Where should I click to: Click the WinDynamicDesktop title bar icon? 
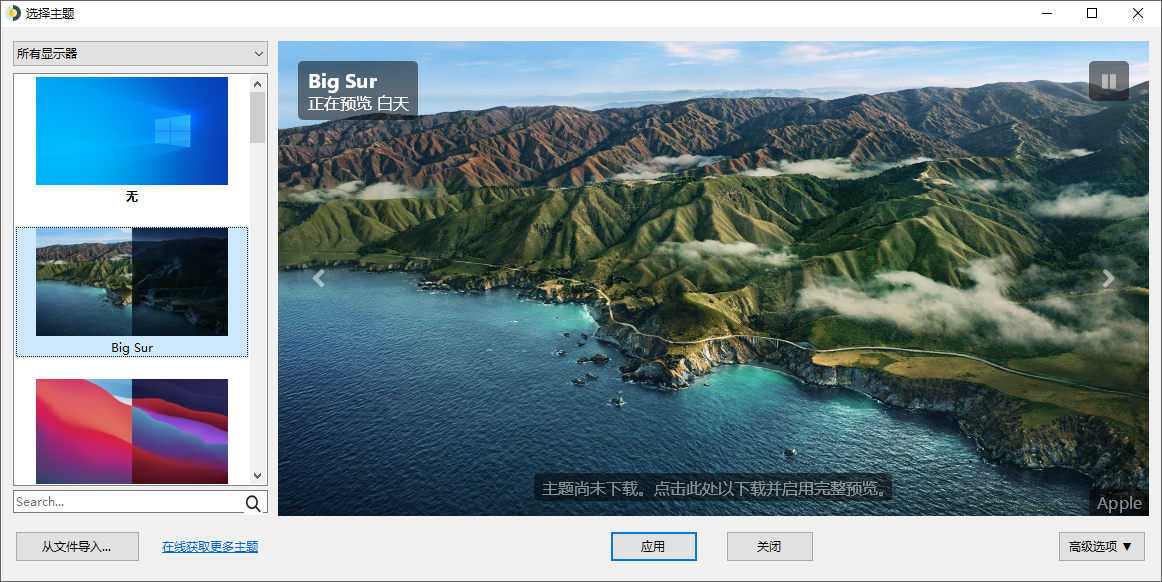pos(13,13)
